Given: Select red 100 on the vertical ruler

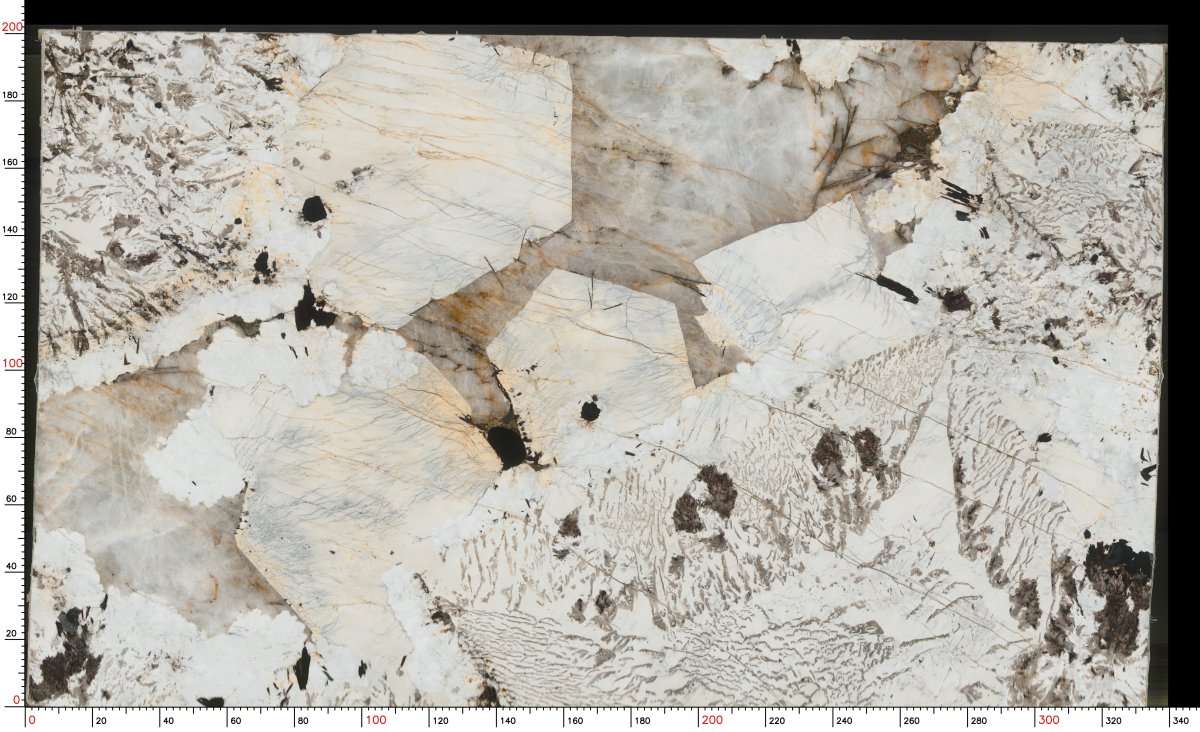Looking at the screenshot, I should tap(12, 364).
